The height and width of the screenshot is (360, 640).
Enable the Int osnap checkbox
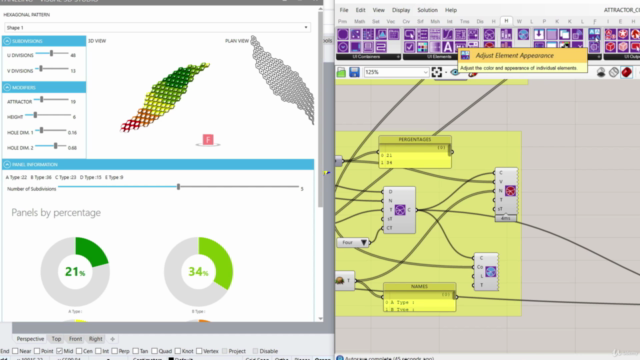coord(98,351)
